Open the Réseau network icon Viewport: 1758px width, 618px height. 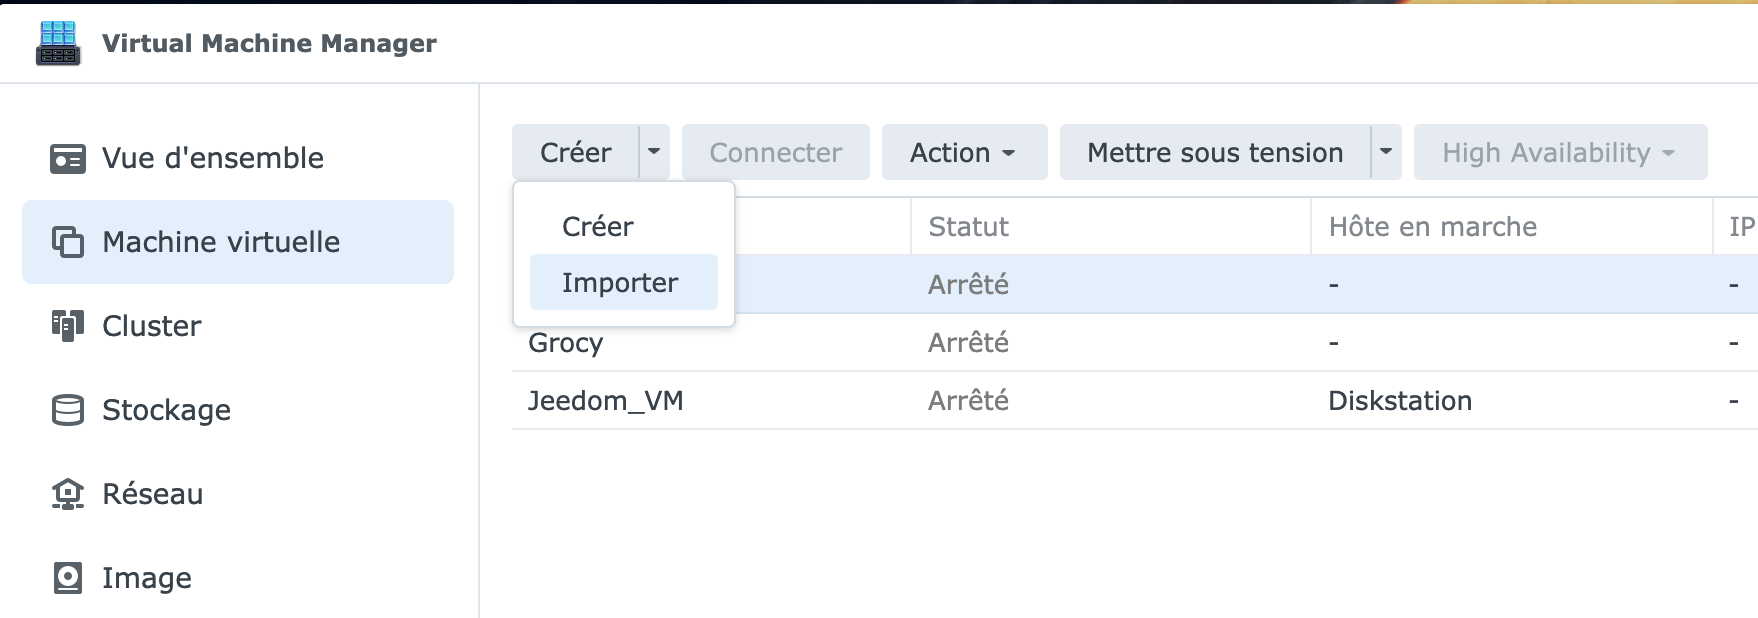(x=68, y=494)
